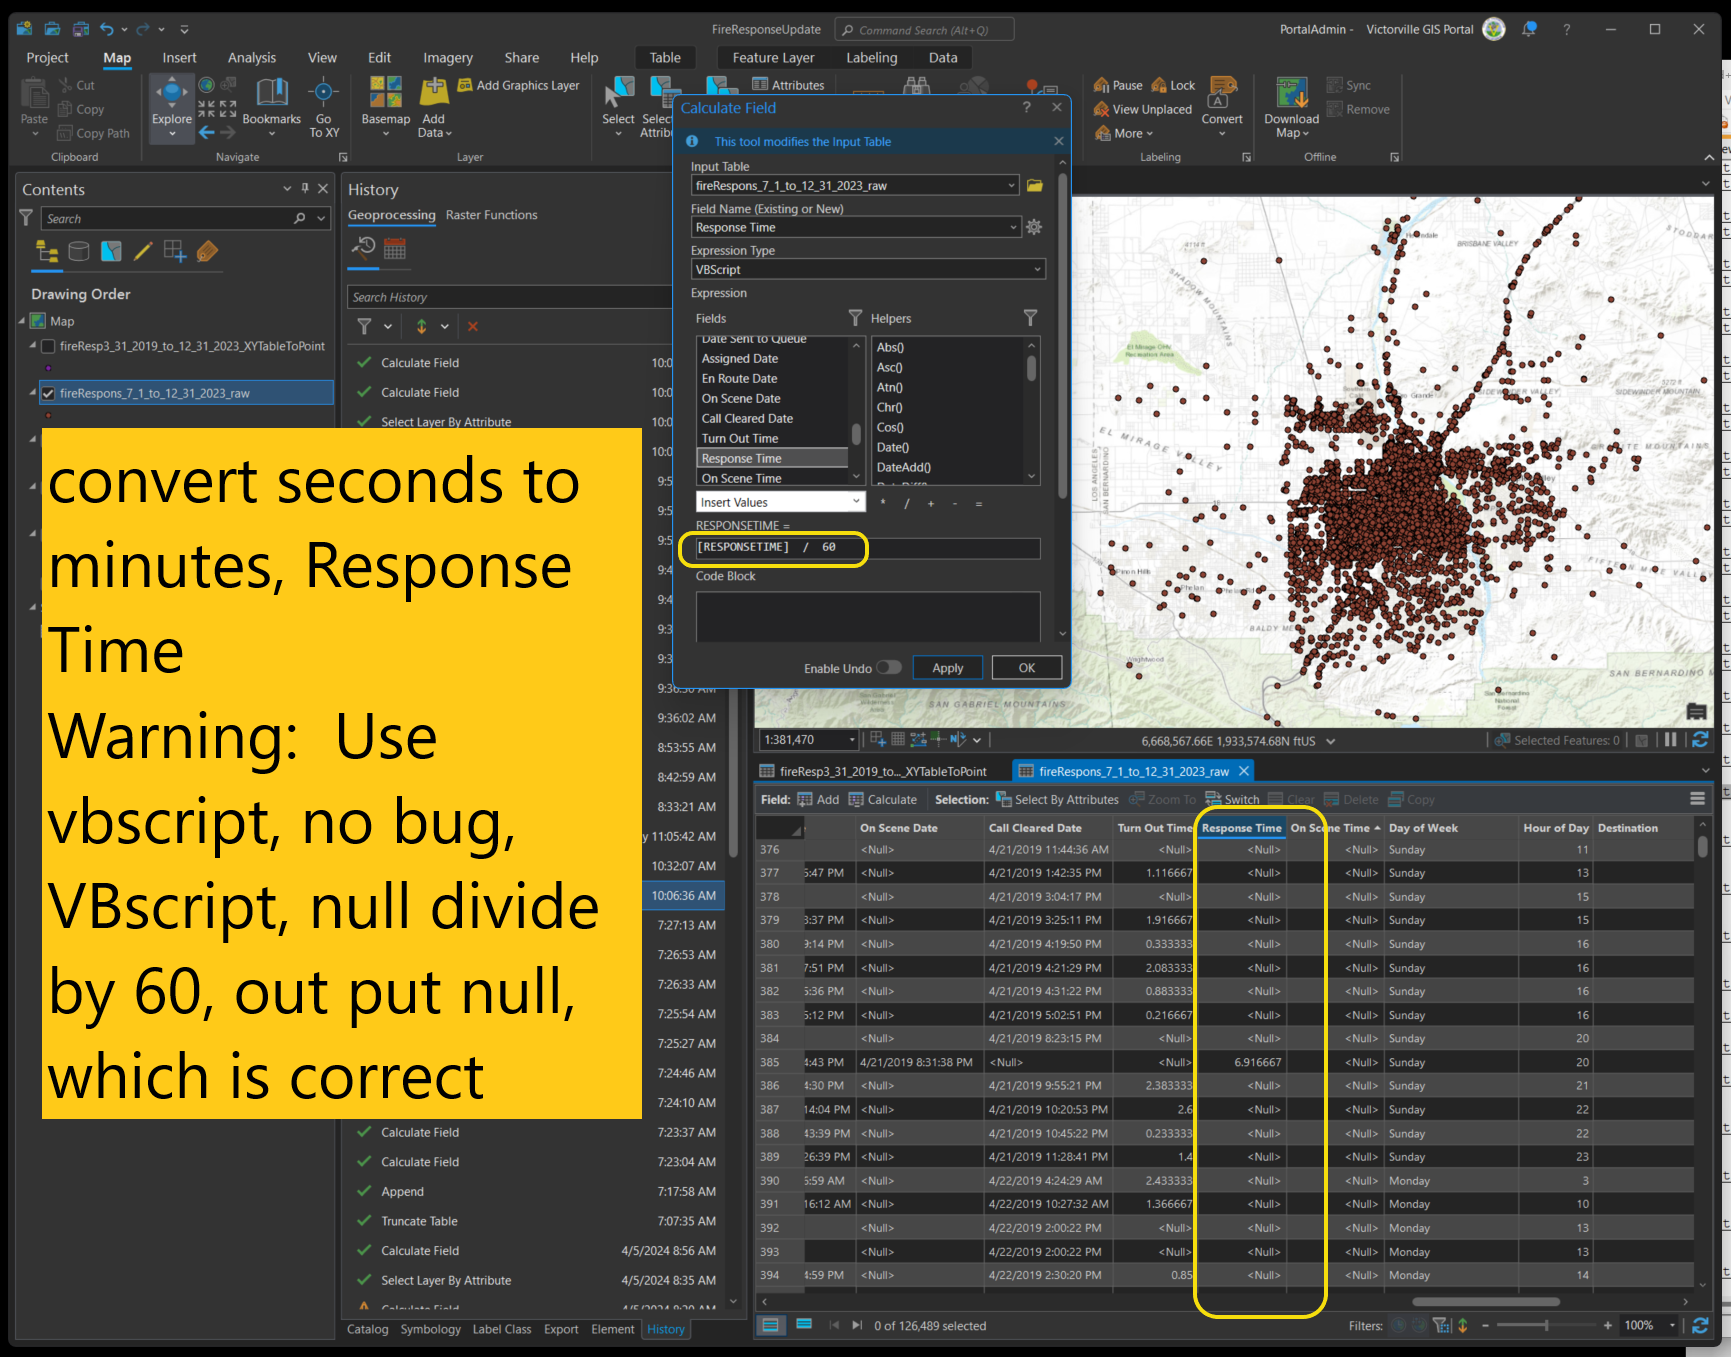This screenshot has width=1731, height=1357.
Task: Adjust the table zoom slider
Action: point(1546,1325)
